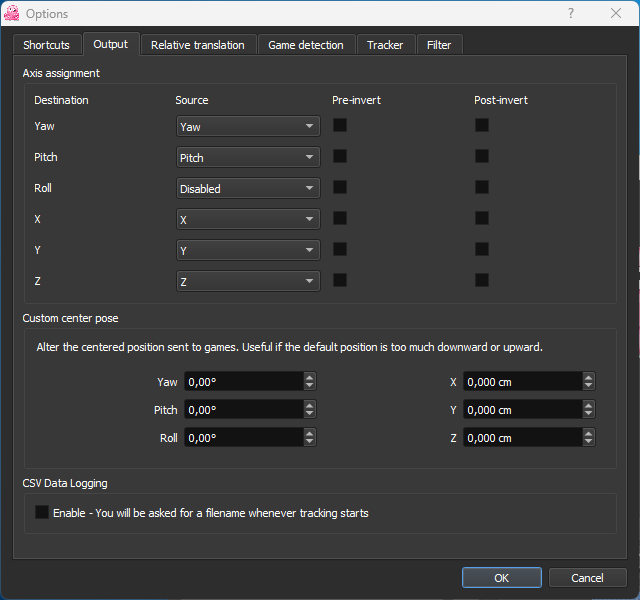Decrease Z center position with down arrow
The image size is (640, 600).
click(x=588, y=442)
